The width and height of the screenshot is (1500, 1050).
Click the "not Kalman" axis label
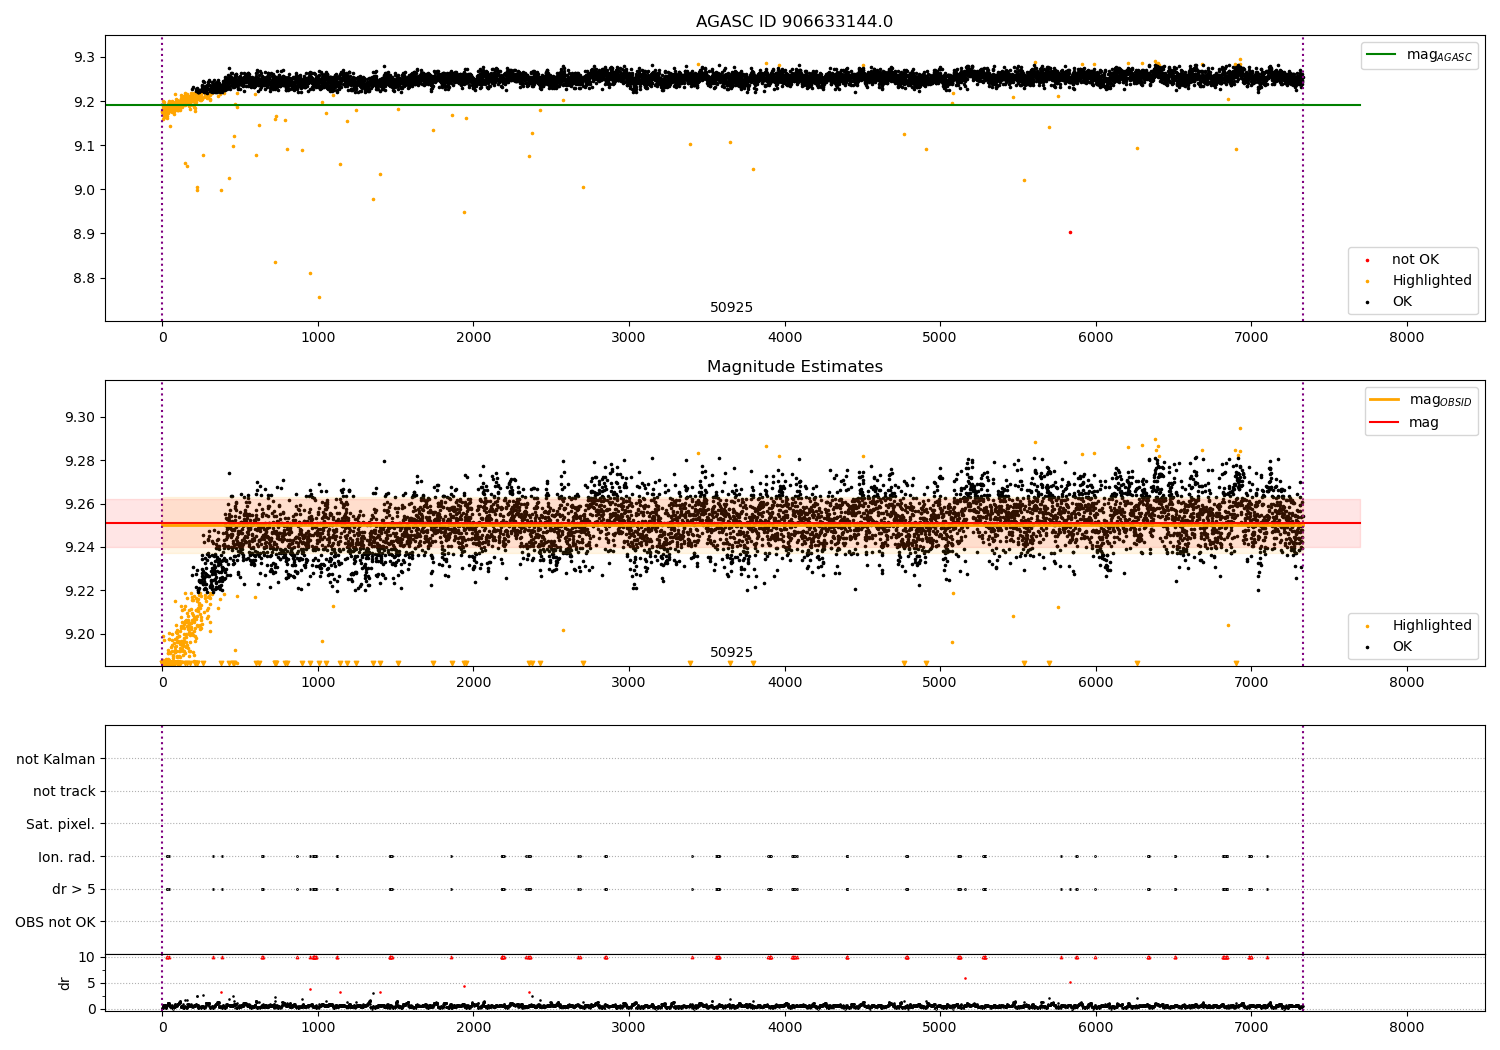click(x=56, y=759)
